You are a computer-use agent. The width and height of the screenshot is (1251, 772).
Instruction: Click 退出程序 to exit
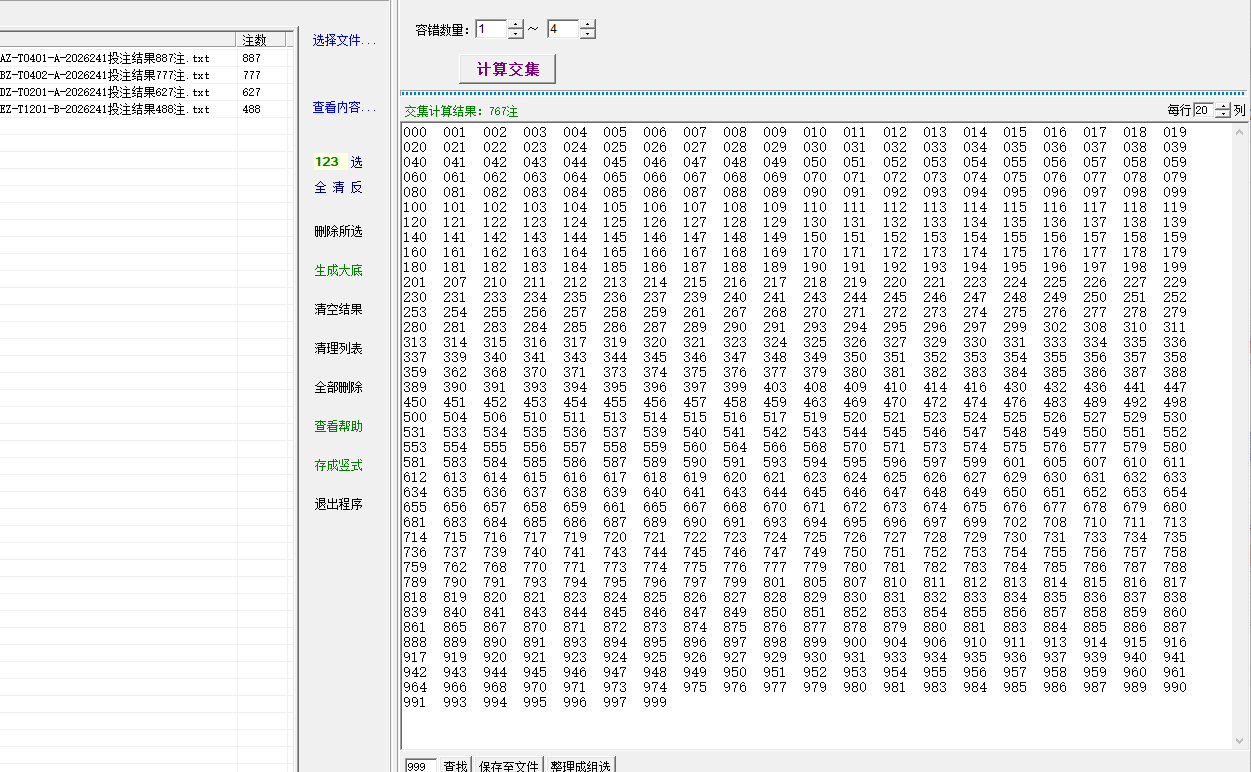point(338,504)
